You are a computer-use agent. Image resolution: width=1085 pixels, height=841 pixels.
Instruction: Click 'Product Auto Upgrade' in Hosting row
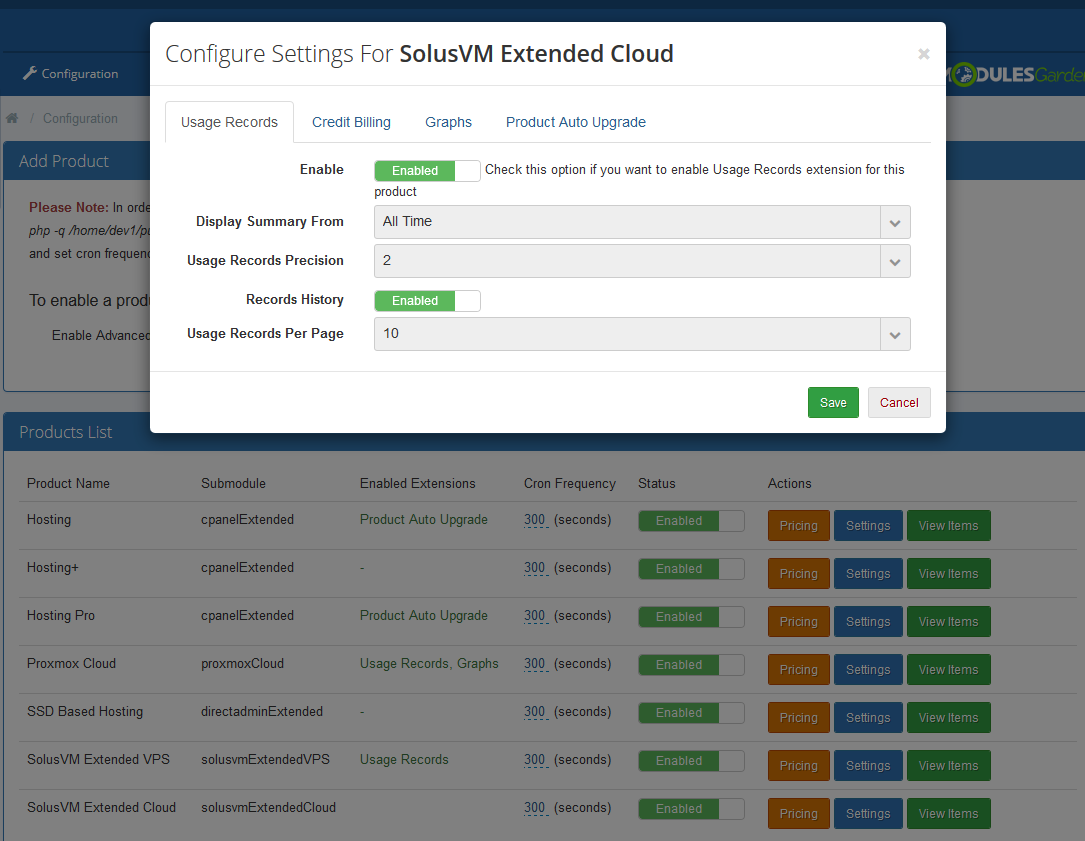(423, 520)
